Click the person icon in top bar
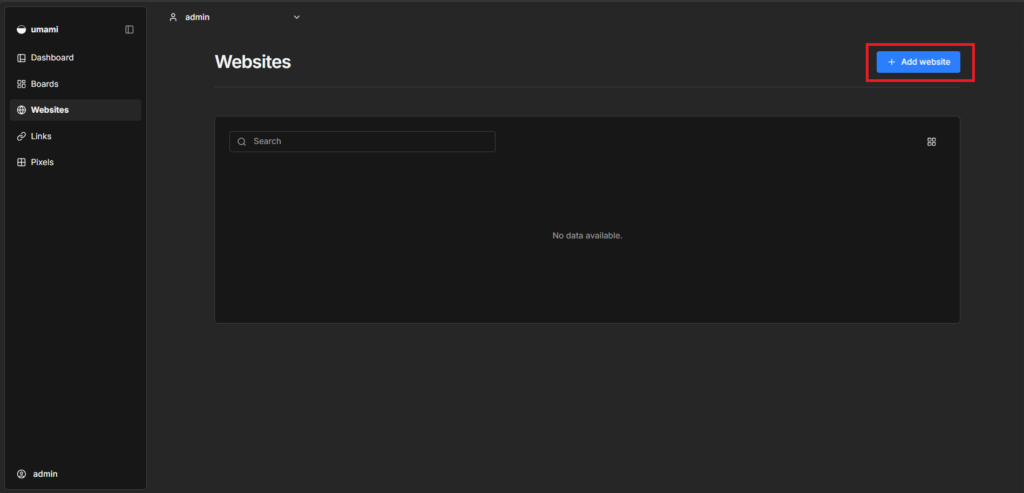 click(173, 17)
